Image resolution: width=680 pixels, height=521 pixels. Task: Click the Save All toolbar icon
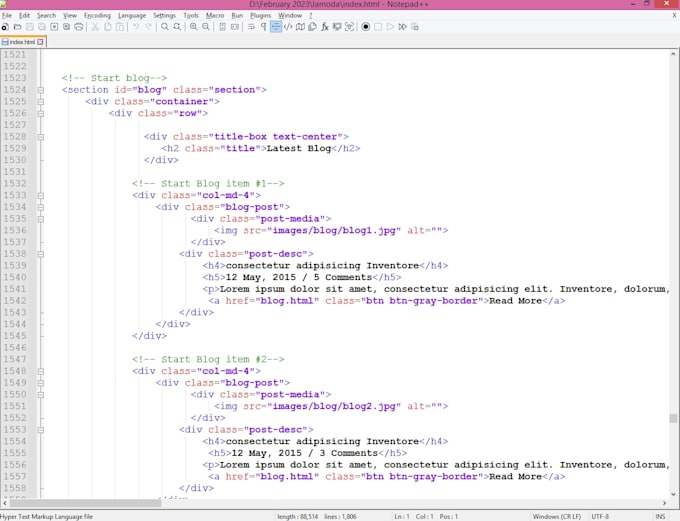click(42, 27)
